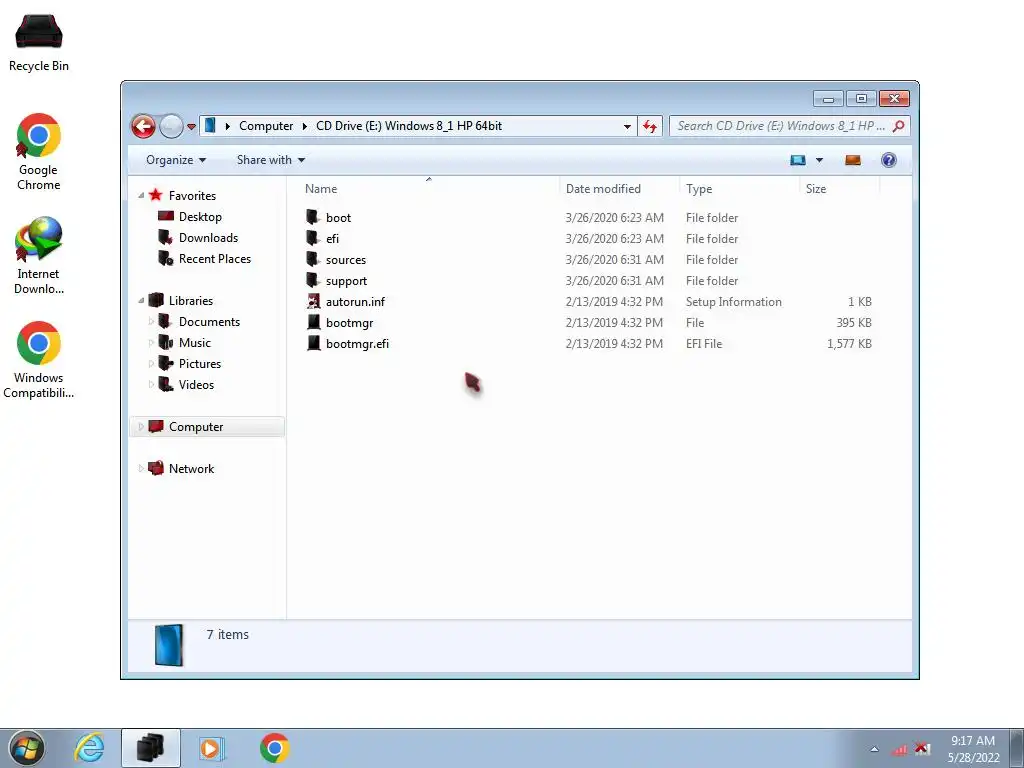Open Chrome from the taskbar

coord(274,748)
